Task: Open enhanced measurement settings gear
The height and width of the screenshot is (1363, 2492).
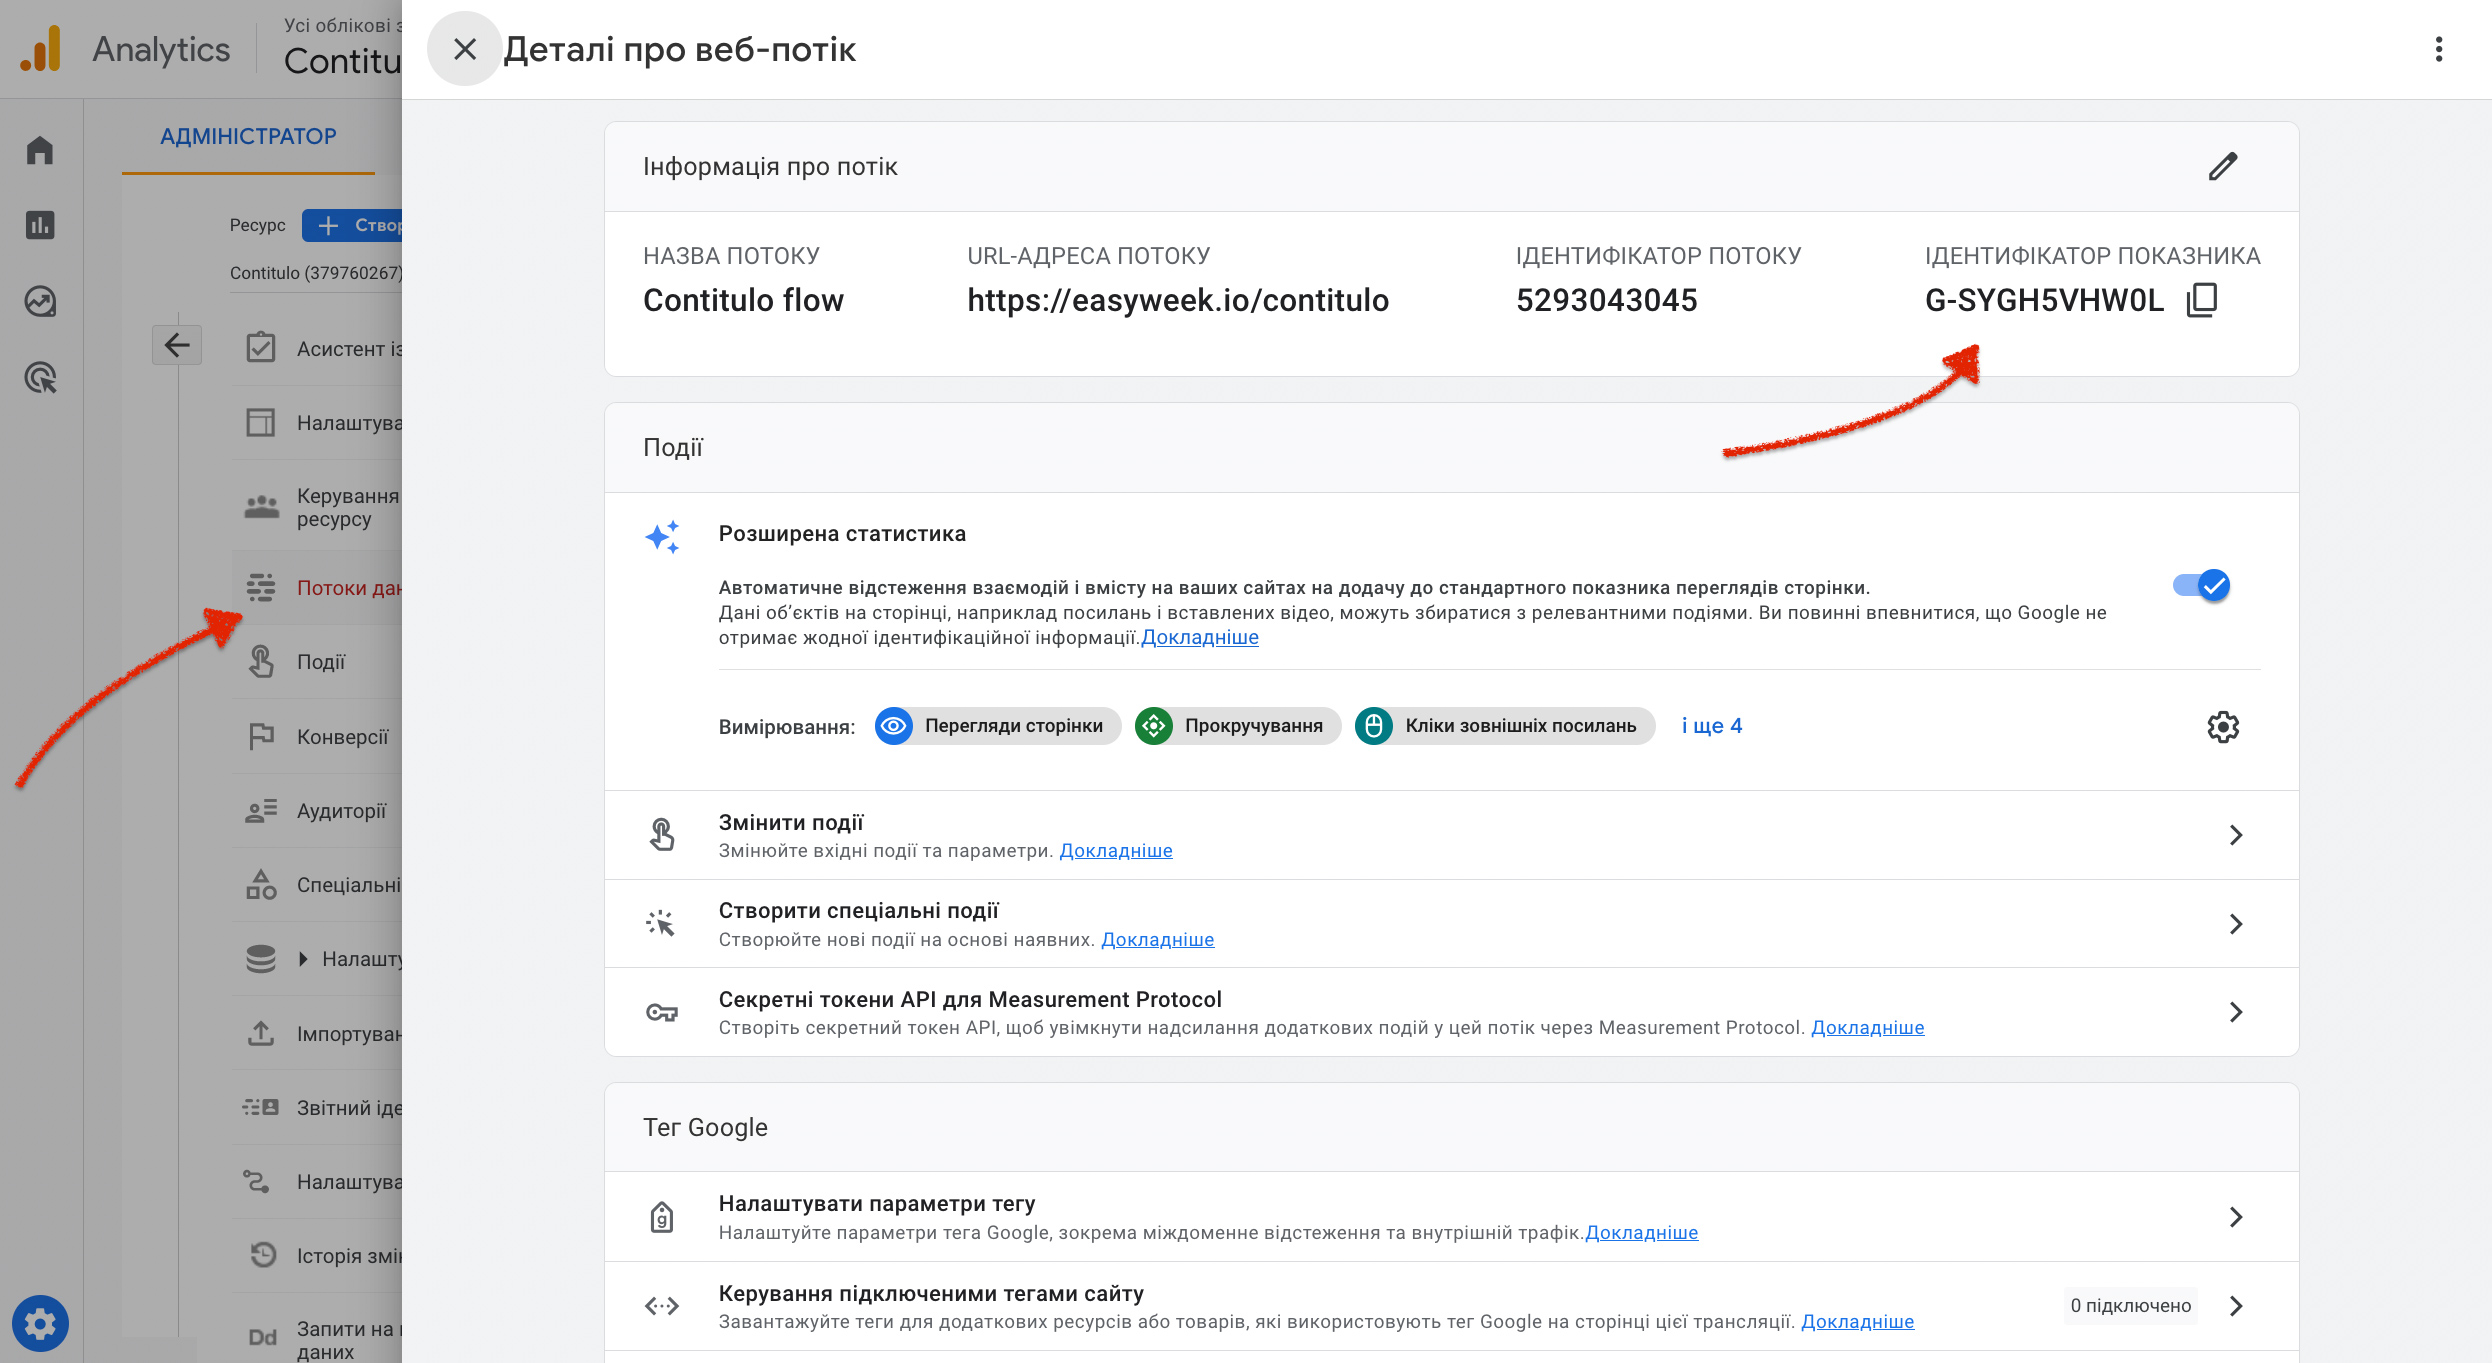Action: pos(2222,726)
